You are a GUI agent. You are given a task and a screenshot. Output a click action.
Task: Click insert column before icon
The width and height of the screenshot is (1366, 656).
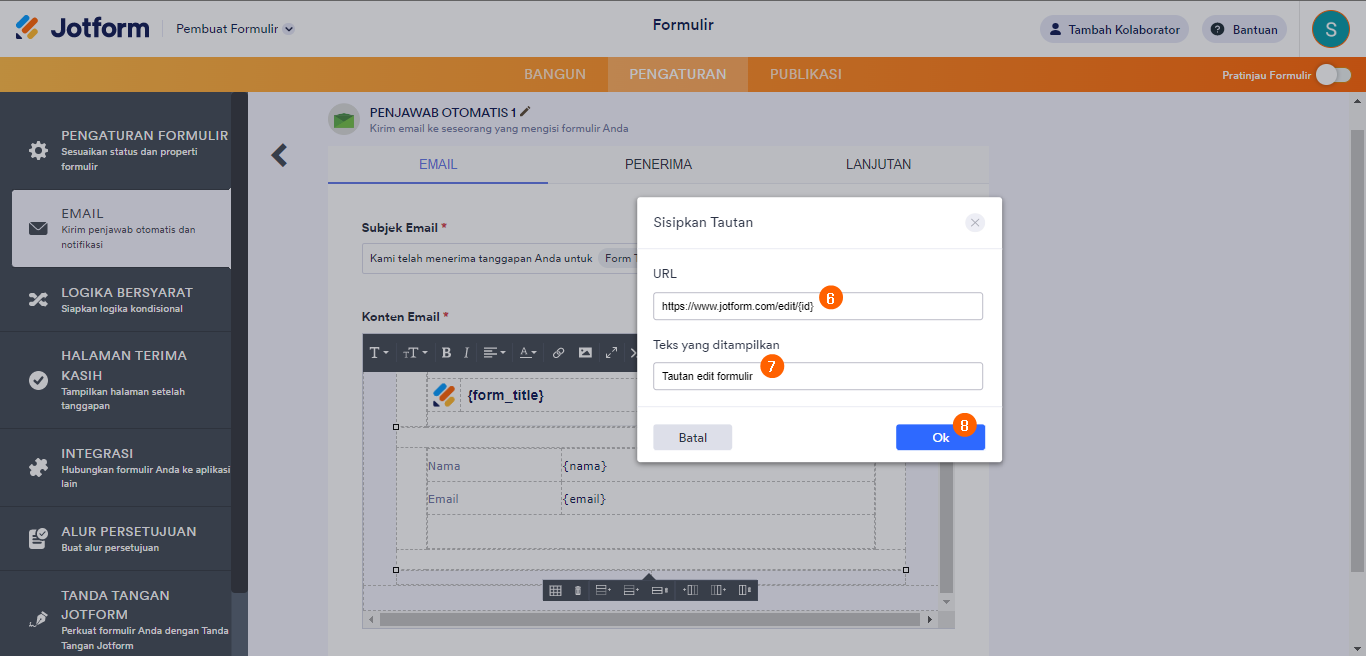pyautogui.click(x=690, y=591)
